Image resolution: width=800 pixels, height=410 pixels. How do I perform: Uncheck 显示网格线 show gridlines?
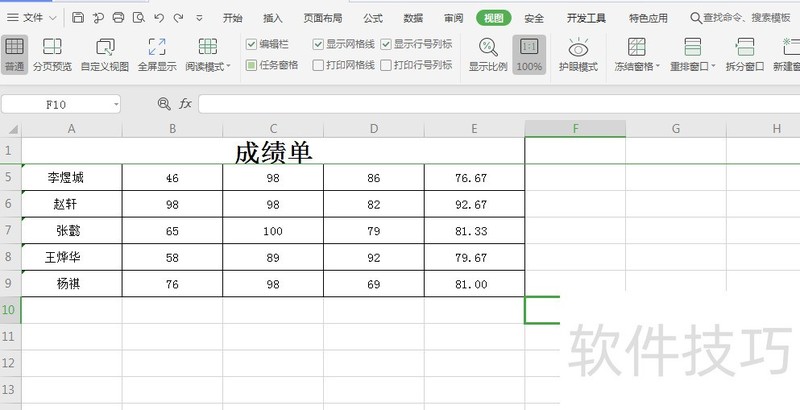pos(318,44)
